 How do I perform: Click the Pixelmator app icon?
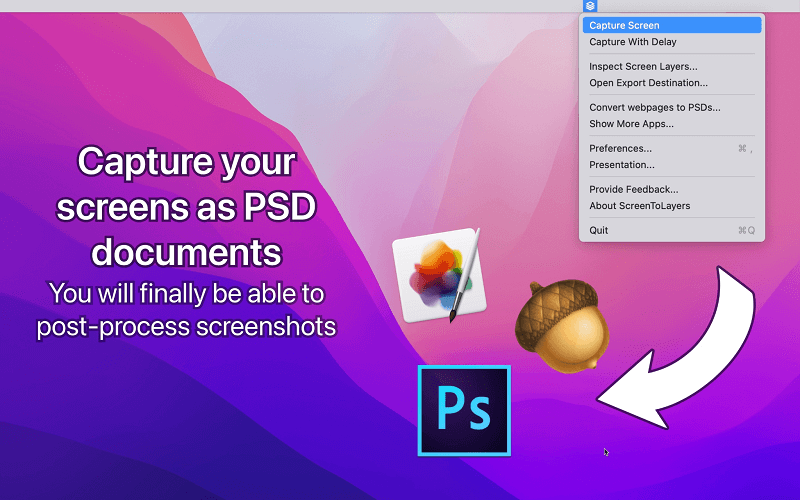(x=439, y=276)
